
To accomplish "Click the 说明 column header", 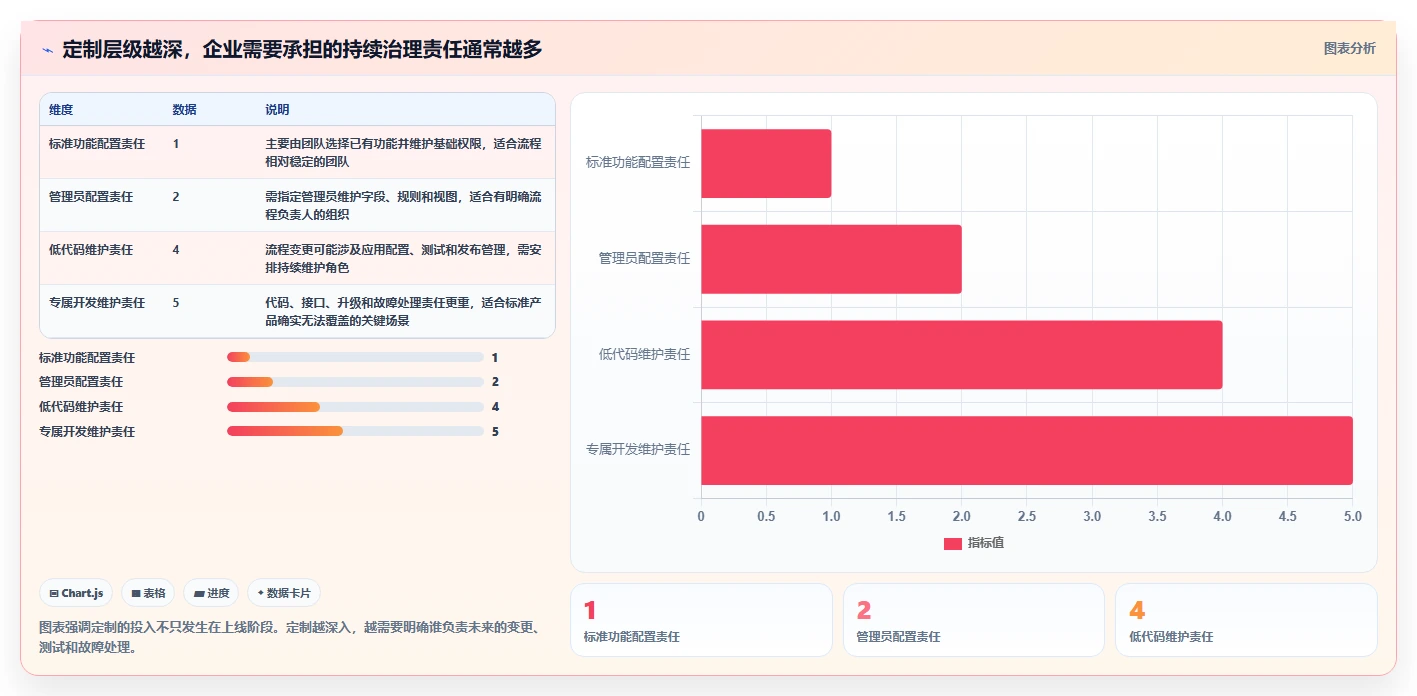I will tap(277, 110).
